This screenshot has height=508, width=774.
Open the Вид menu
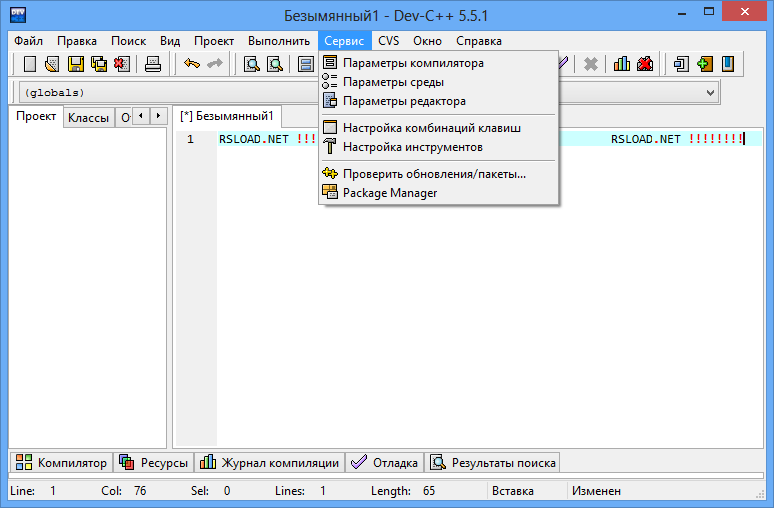pyautogui.click(x=170, y=41)
